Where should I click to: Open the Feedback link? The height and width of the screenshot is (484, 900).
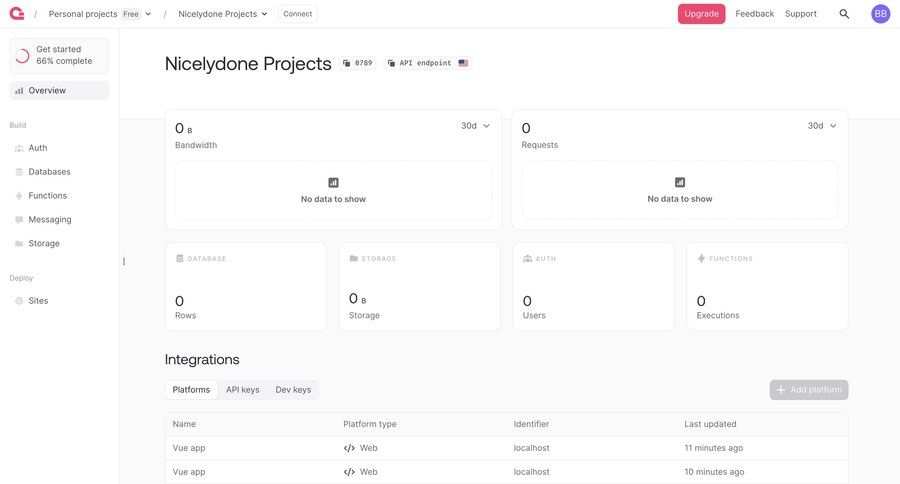754,14
